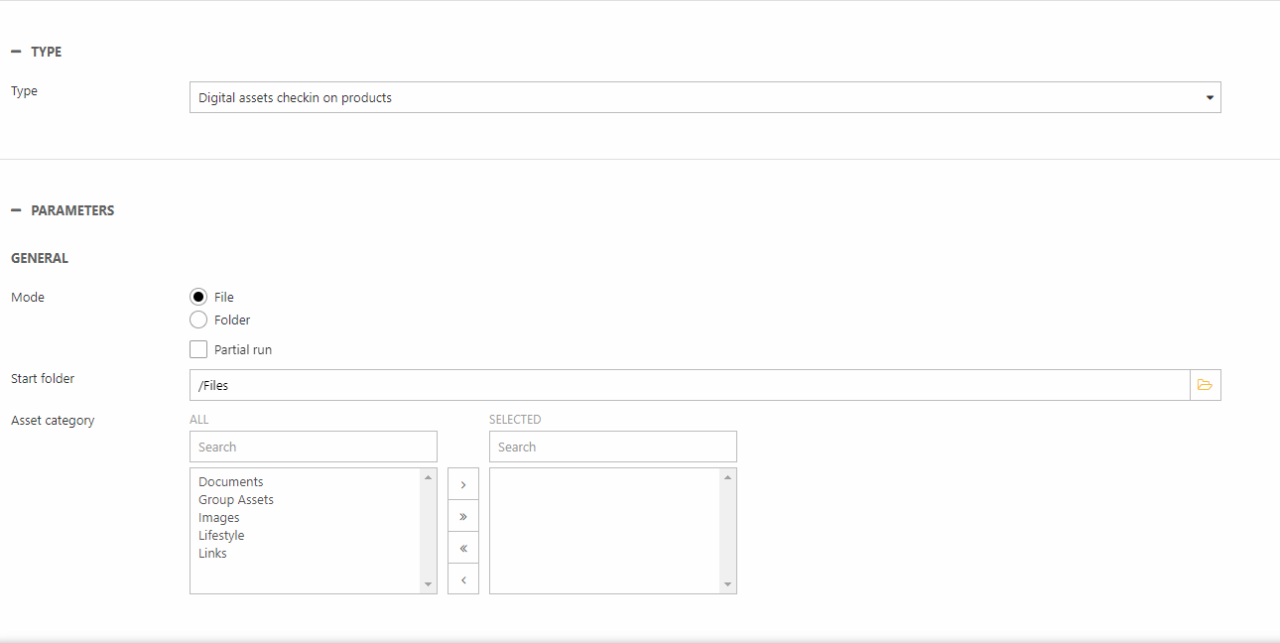The width and height of the screenshot is (1280, 643).
Task: Click the move selected left arrow button
Action: [463, 579]
